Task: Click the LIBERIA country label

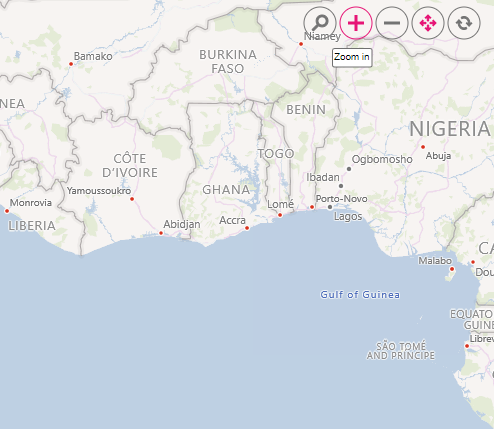Action: (32, 226)
